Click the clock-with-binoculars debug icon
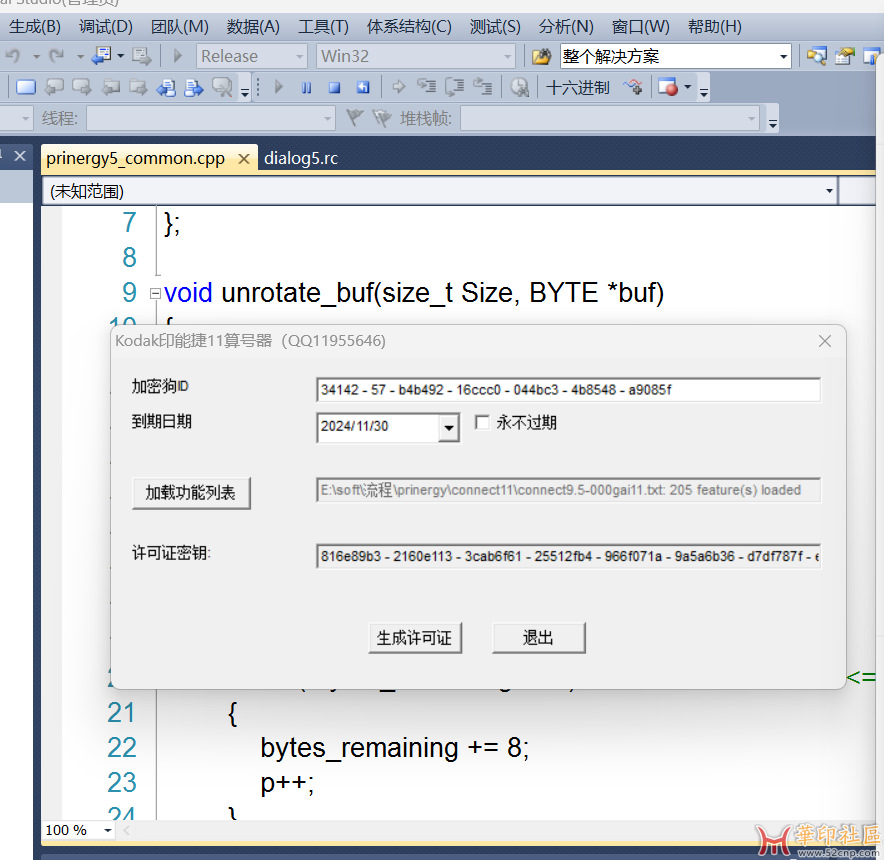This screenshot has width=884, height=860. 519,87
